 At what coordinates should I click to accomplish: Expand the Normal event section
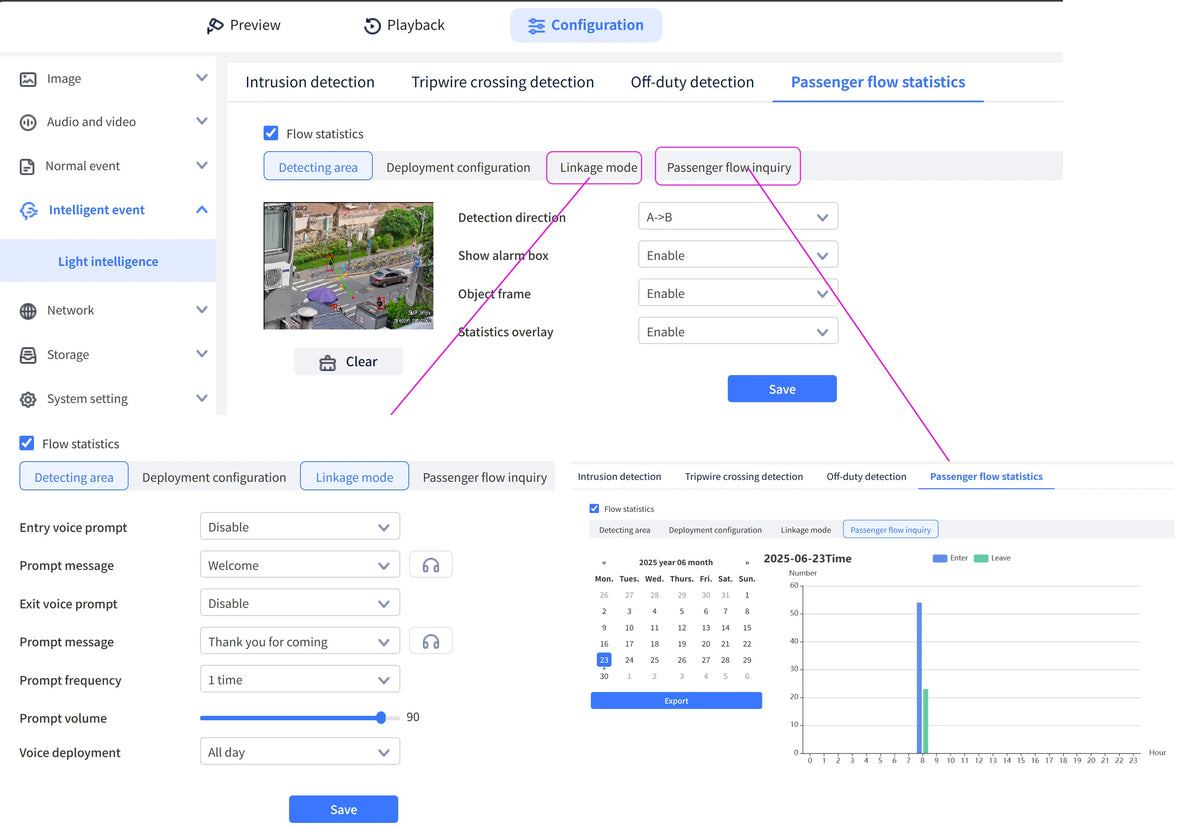202,165
